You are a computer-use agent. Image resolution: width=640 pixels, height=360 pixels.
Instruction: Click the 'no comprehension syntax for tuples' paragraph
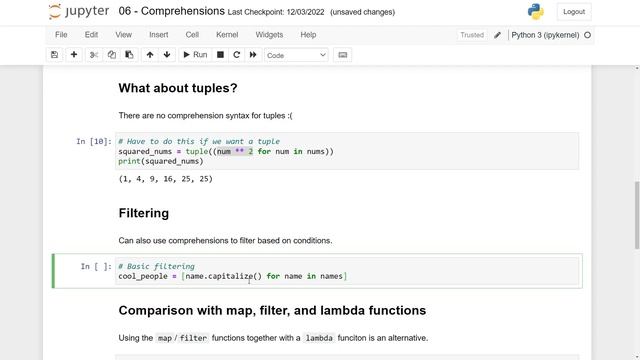tap(205, 116)
